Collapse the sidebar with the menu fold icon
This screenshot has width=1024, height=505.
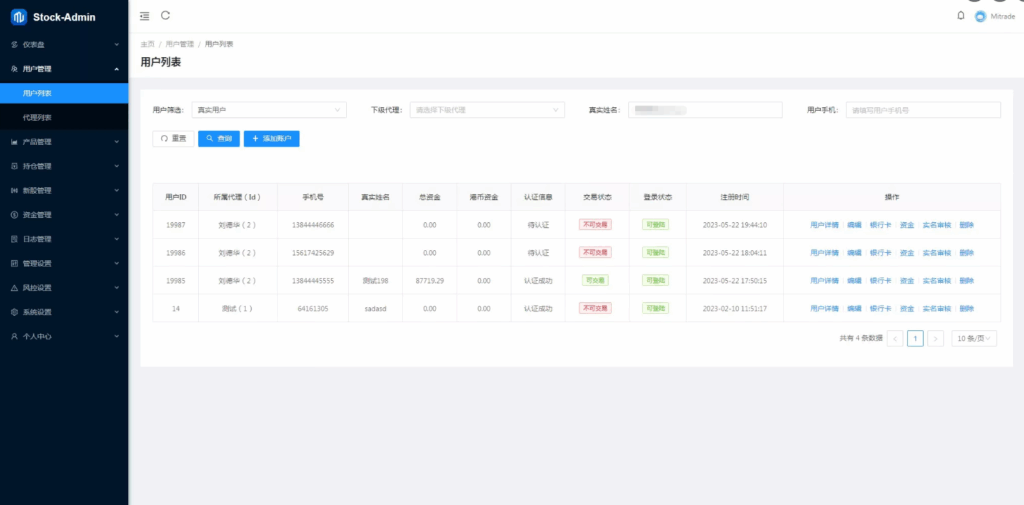[144, 16]
